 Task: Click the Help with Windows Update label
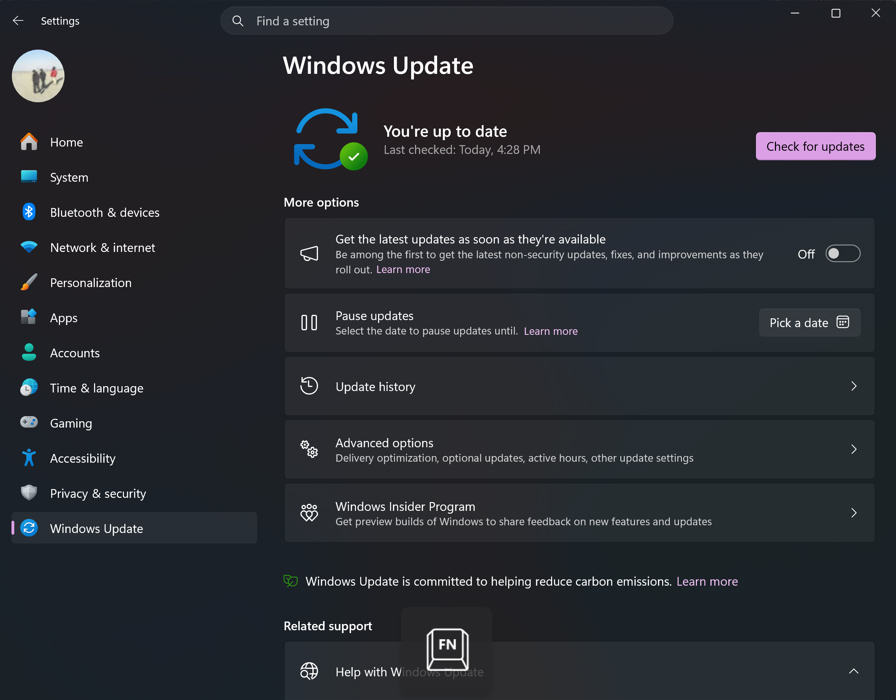[x=409, y=672]
